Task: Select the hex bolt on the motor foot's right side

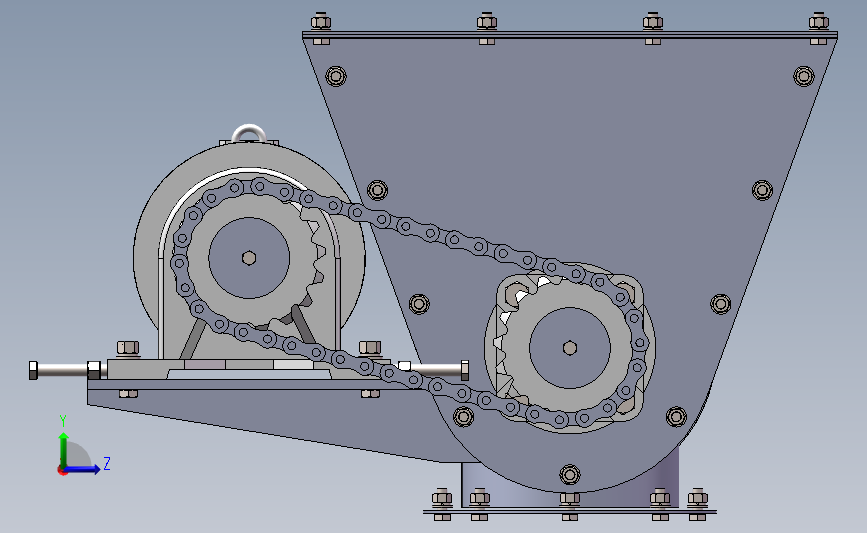Action: (x=370, y=348)
